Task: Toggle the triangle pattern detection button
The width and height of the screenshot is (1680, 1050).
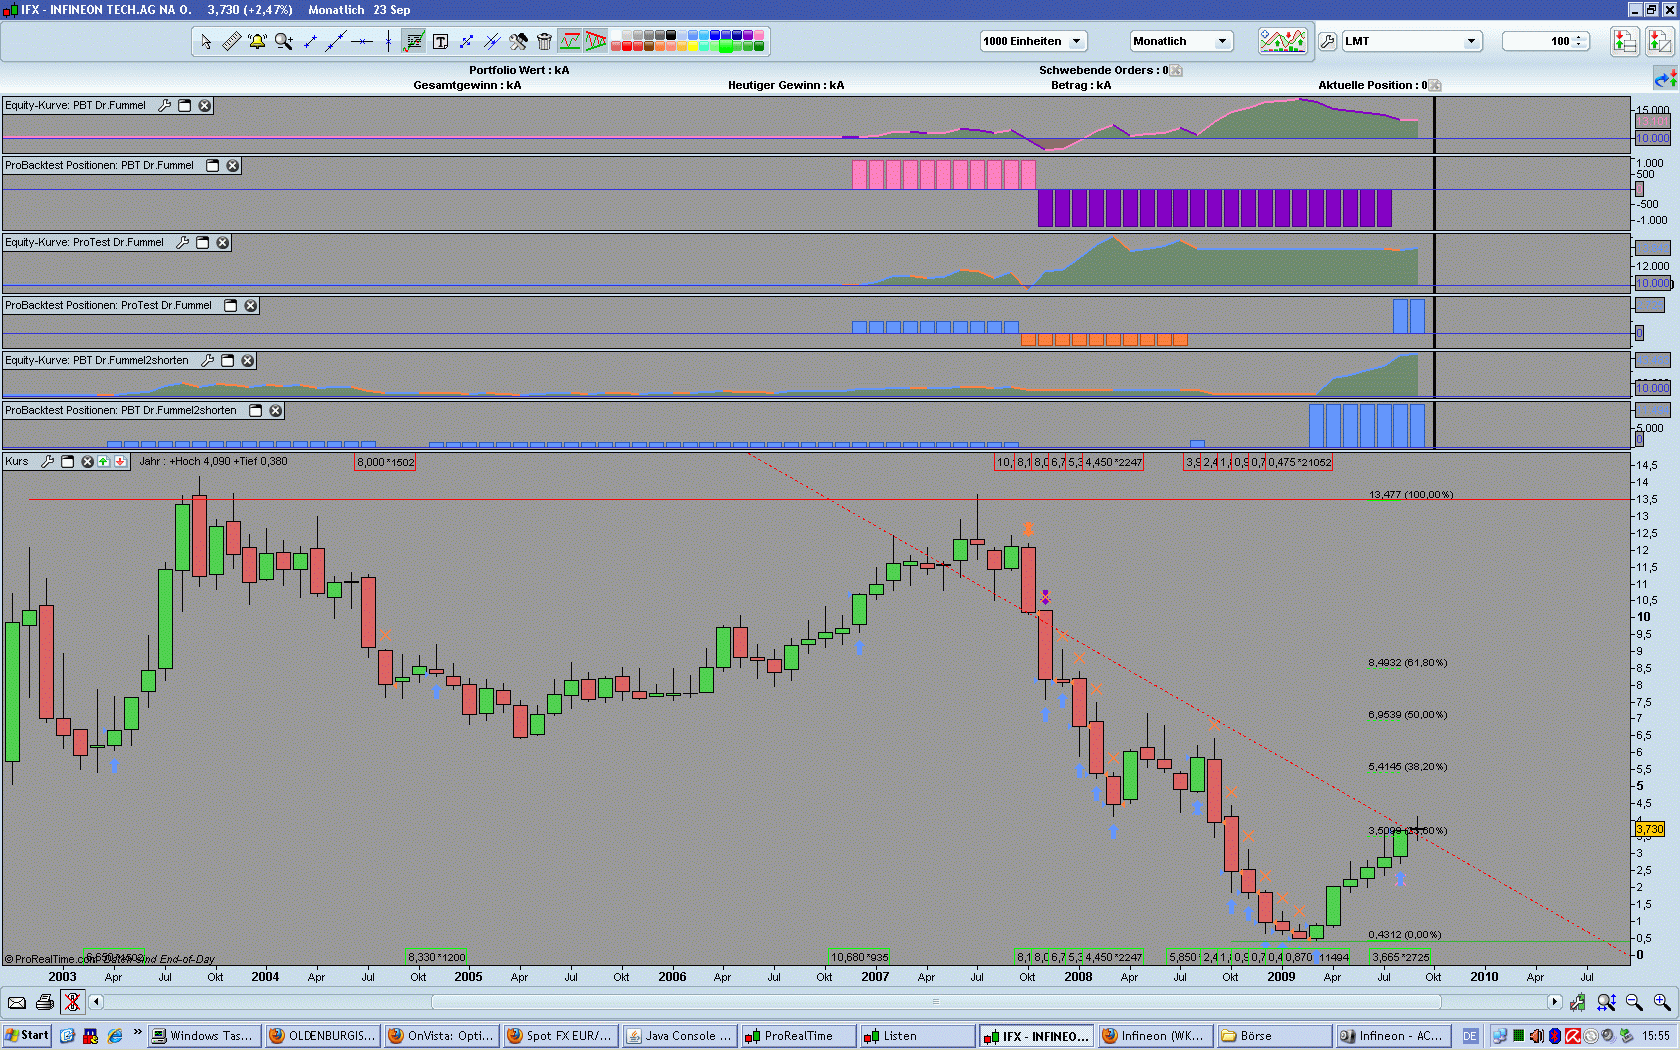Action: pos(596,41)
